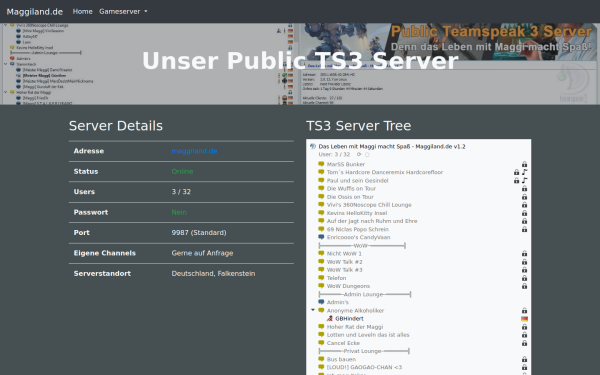
Task: Click the German flag next to GBHindert
Action: tap(524, 318)
